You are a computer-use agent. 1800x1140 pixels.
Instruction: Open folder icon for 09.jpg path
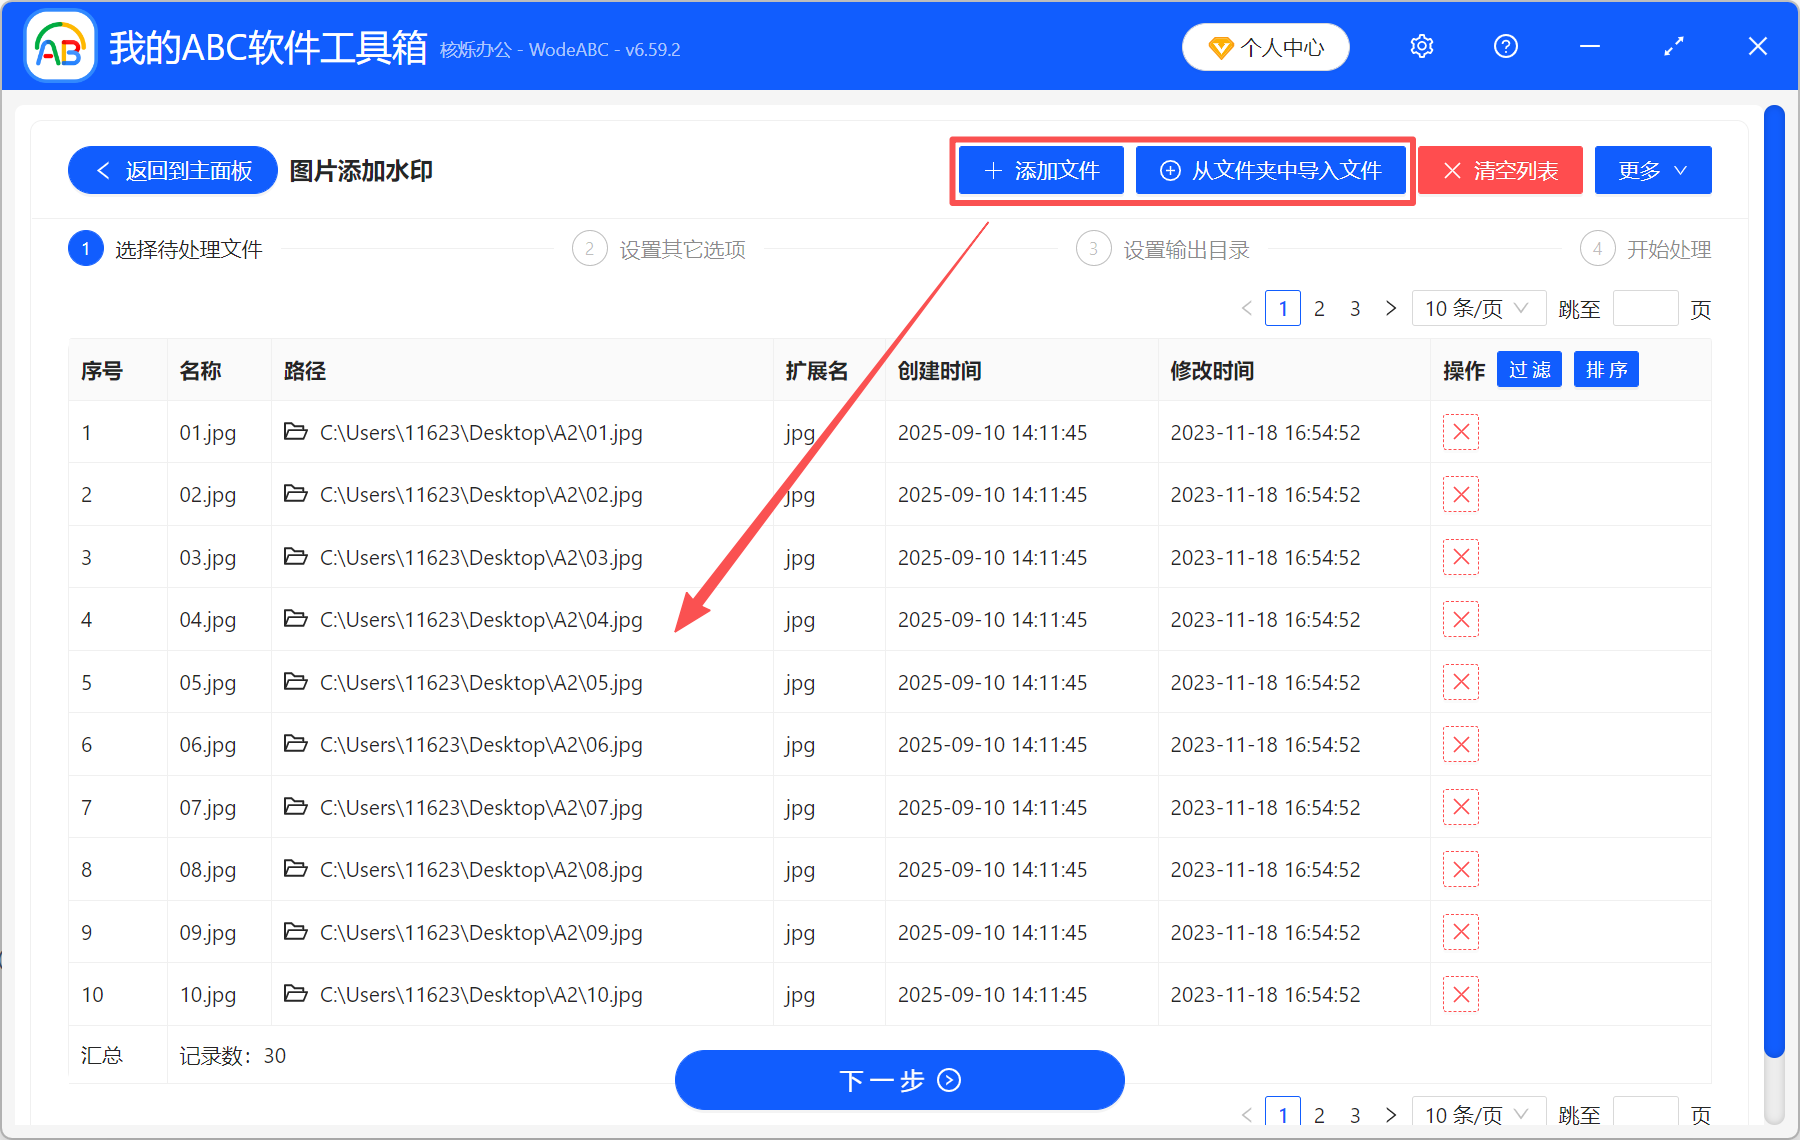[295, 931]
